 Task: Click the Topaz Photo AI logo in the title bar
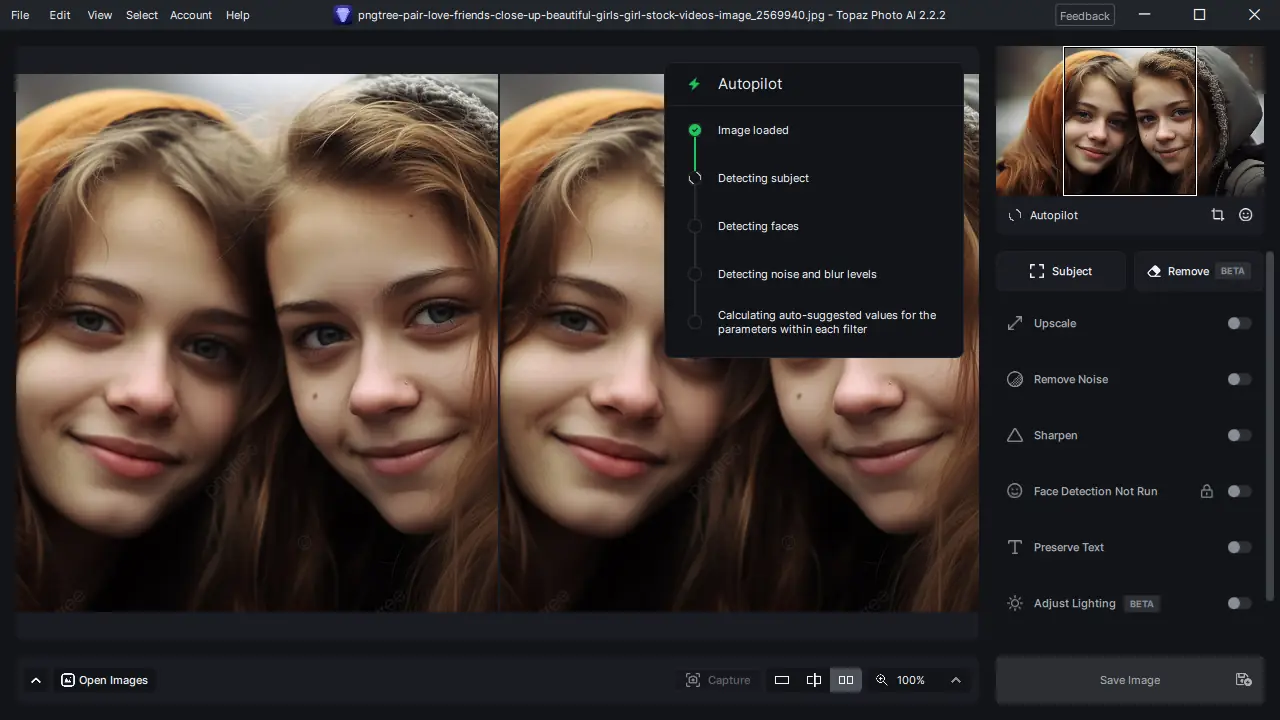click(x=343, y=15)
